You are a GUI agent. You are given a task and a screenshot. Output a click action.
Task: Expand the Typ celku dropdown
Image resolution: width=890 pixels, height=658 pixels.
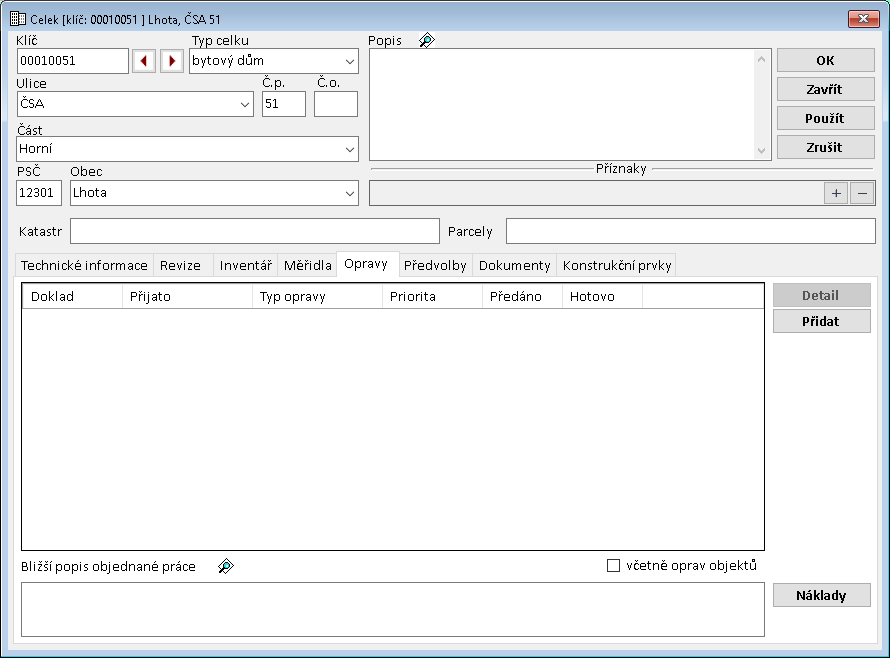(x=349, y=61)
